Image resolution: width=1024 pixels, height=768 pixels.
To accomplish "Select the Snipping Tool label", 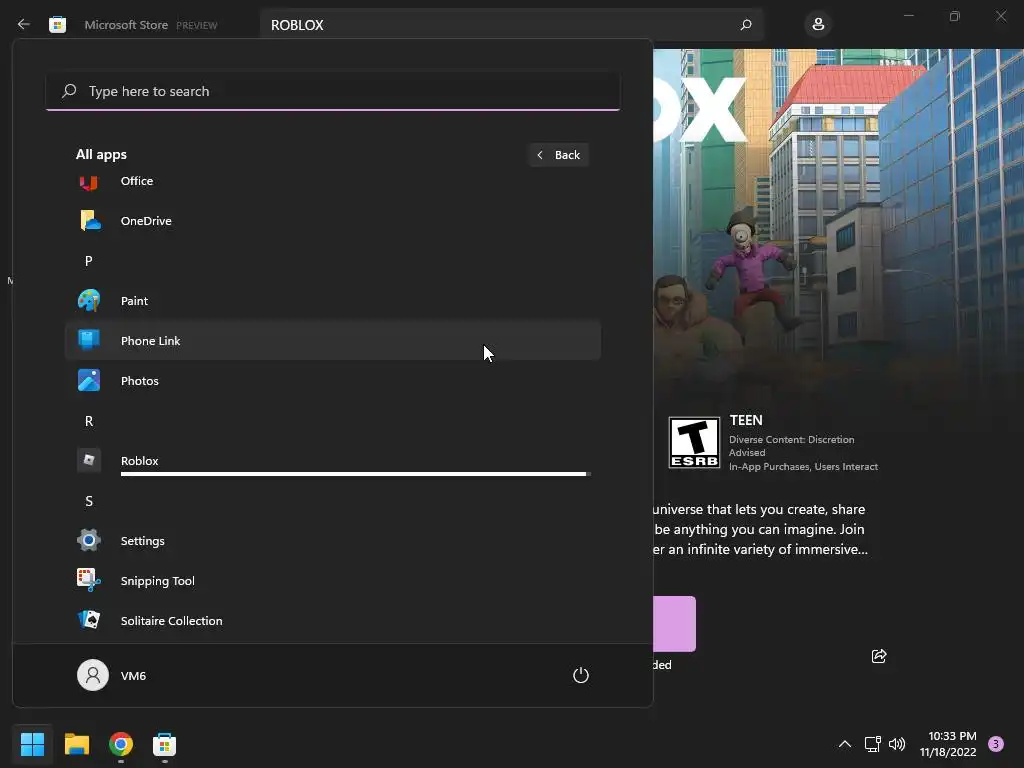I will click(157, 581).
